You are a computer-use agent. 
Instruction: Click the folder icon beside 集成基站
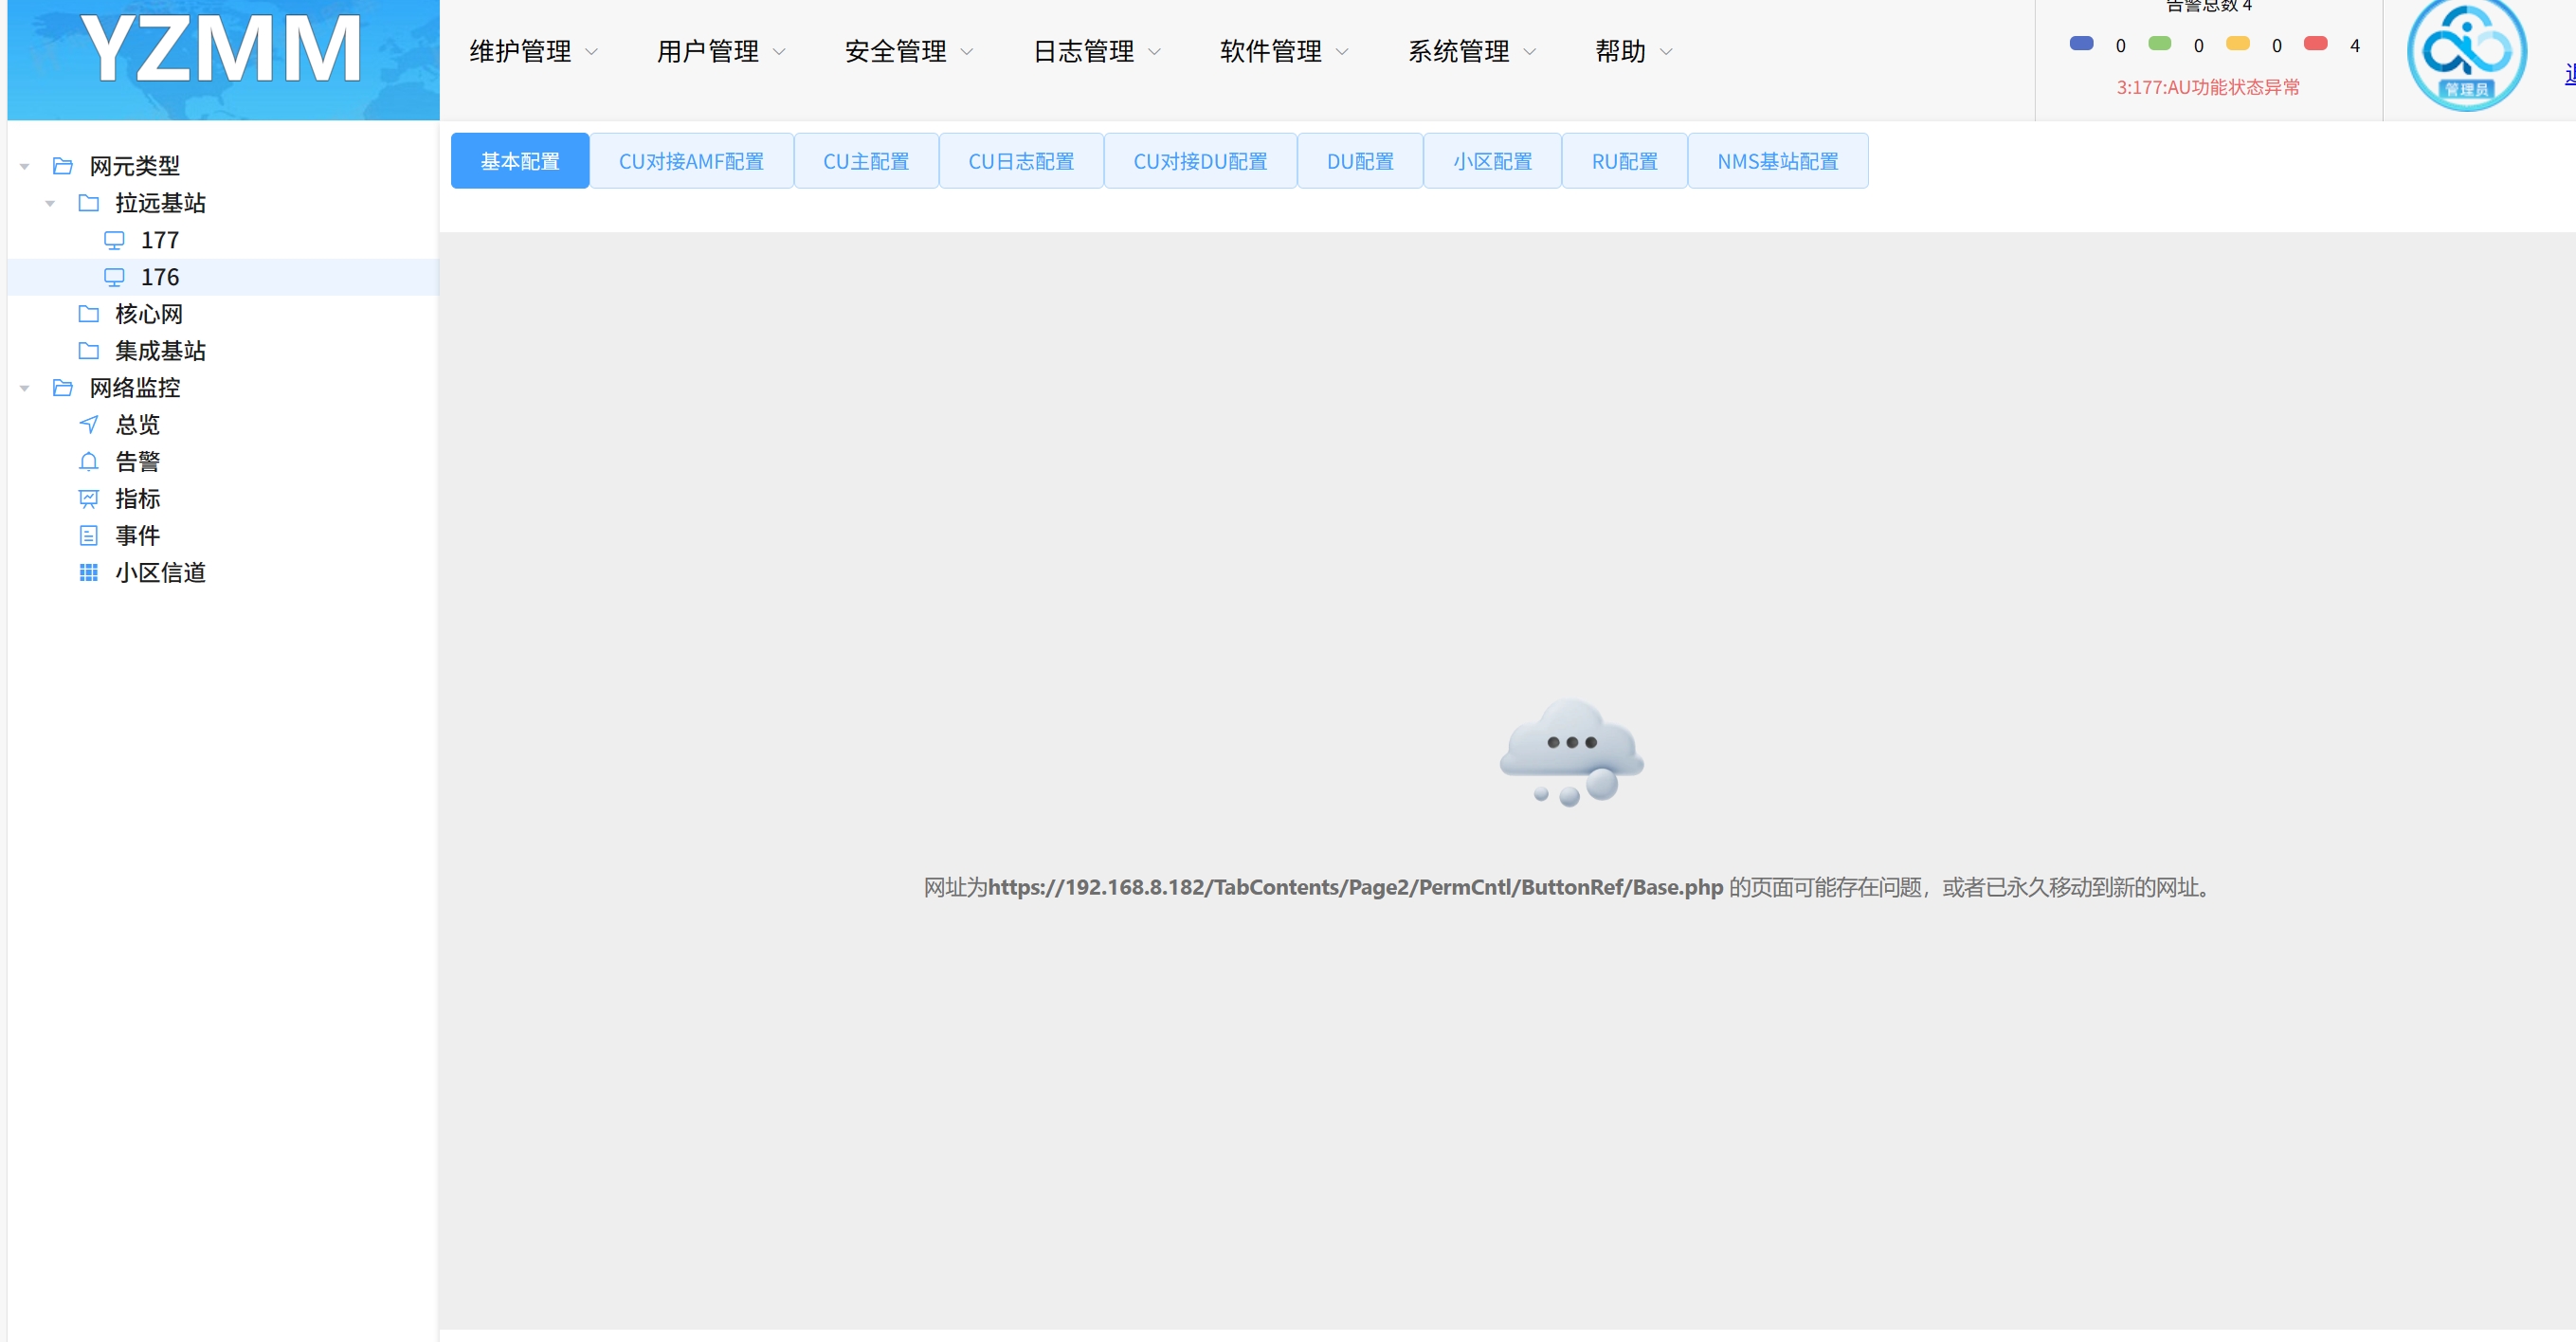pos(89,351)
